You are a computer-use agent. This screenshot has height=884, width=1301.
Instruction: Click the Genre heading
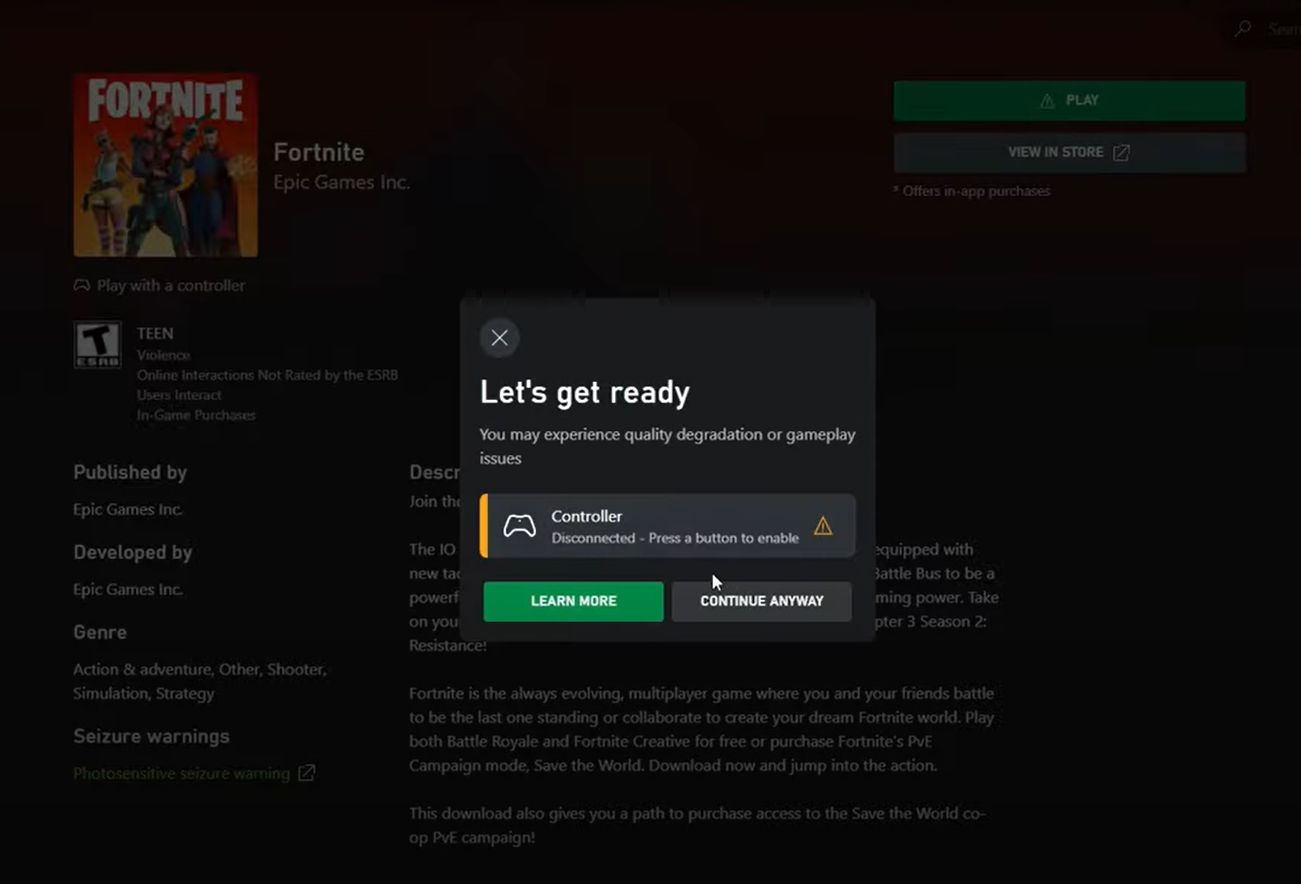pyautogui.click(x=100, y=632)
